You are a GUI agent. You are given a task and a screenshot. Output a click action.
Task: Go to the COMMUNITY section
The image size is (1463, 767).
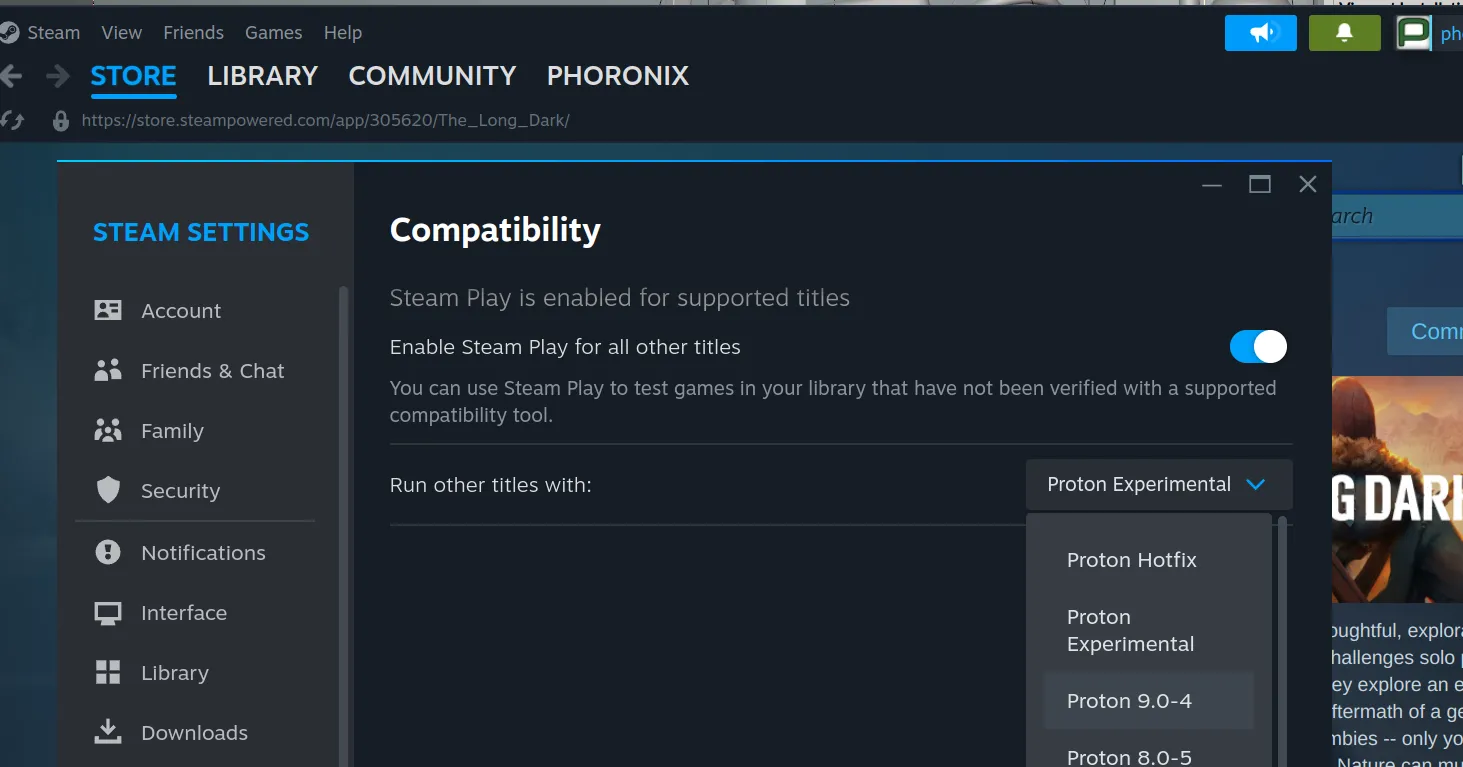tap(432, 76)
